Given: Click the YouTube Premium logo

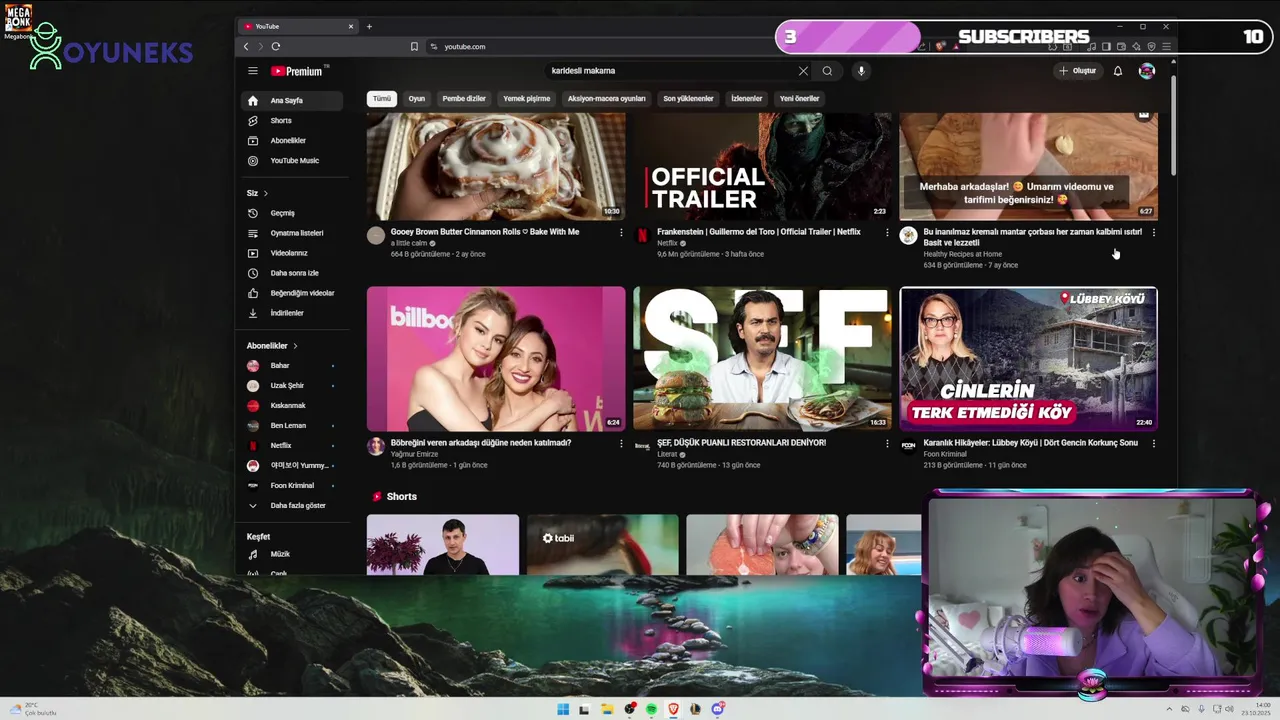Looking at the screenshot, I should pos(297,71).
